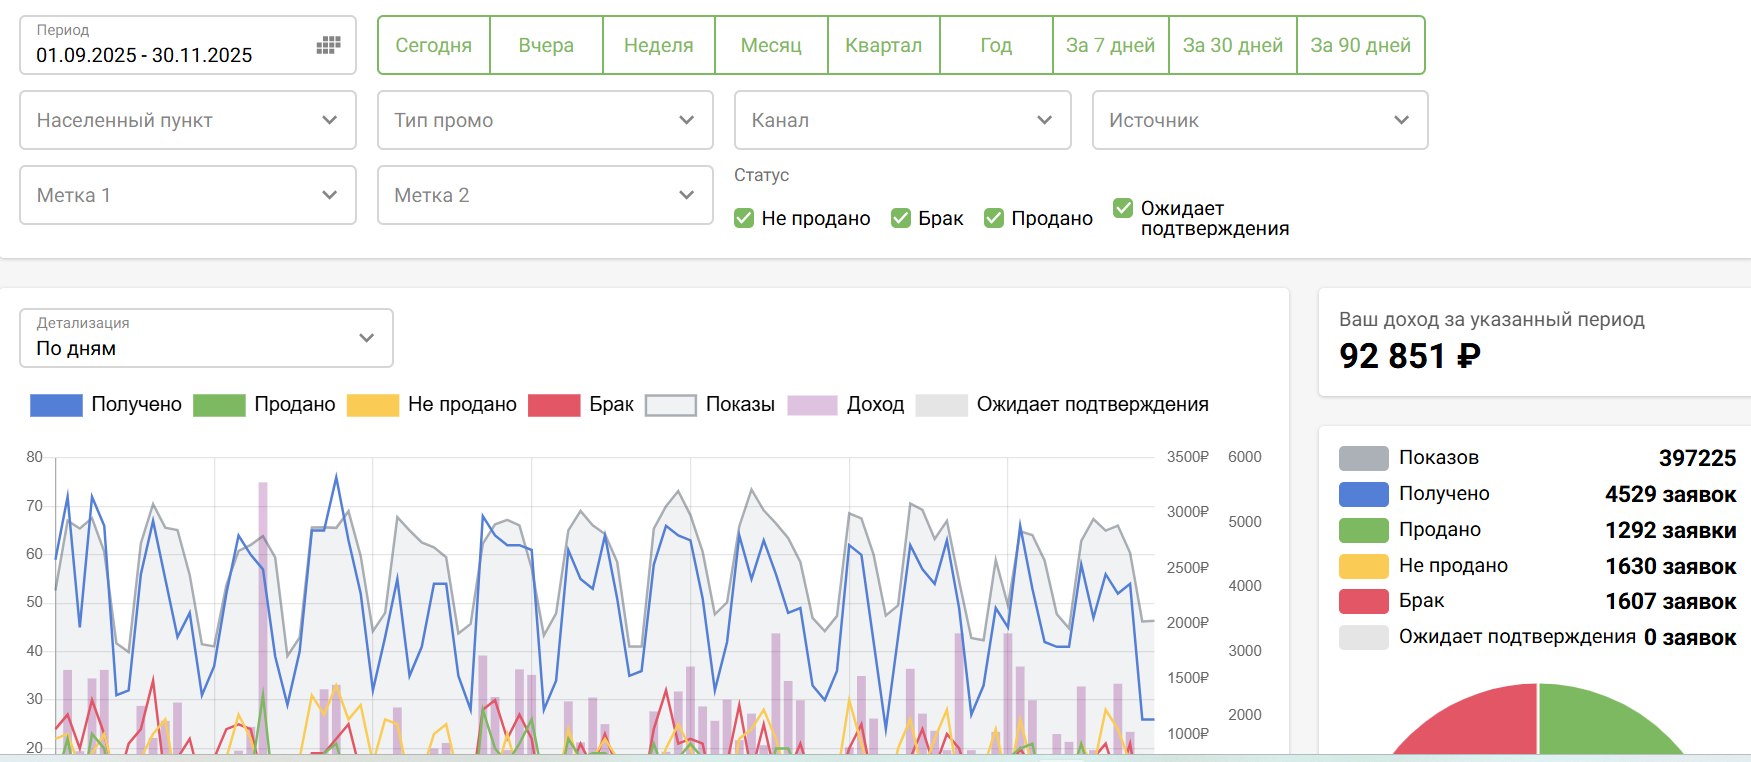Open the period calendar picker icon
Screen dimensions: 1751x762
pyautogui.click(x=328, y=45)
